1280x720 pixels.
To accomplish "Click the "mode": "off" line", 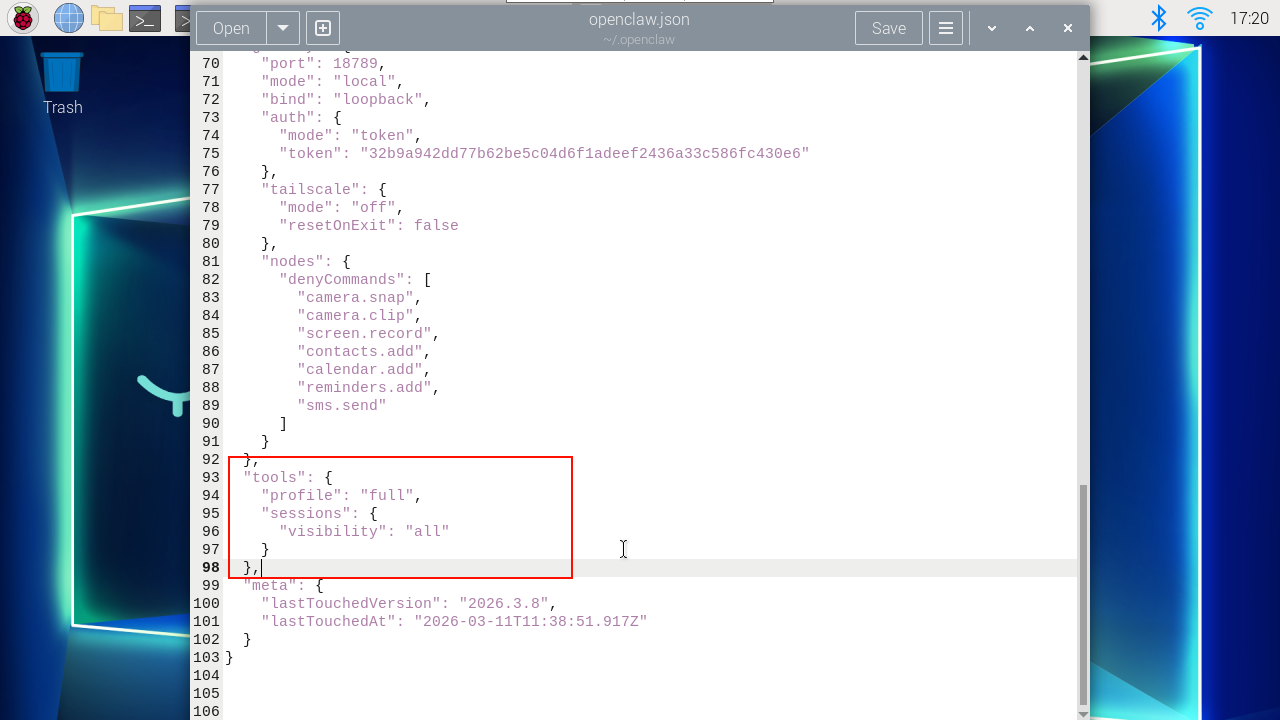I will 341,207.
